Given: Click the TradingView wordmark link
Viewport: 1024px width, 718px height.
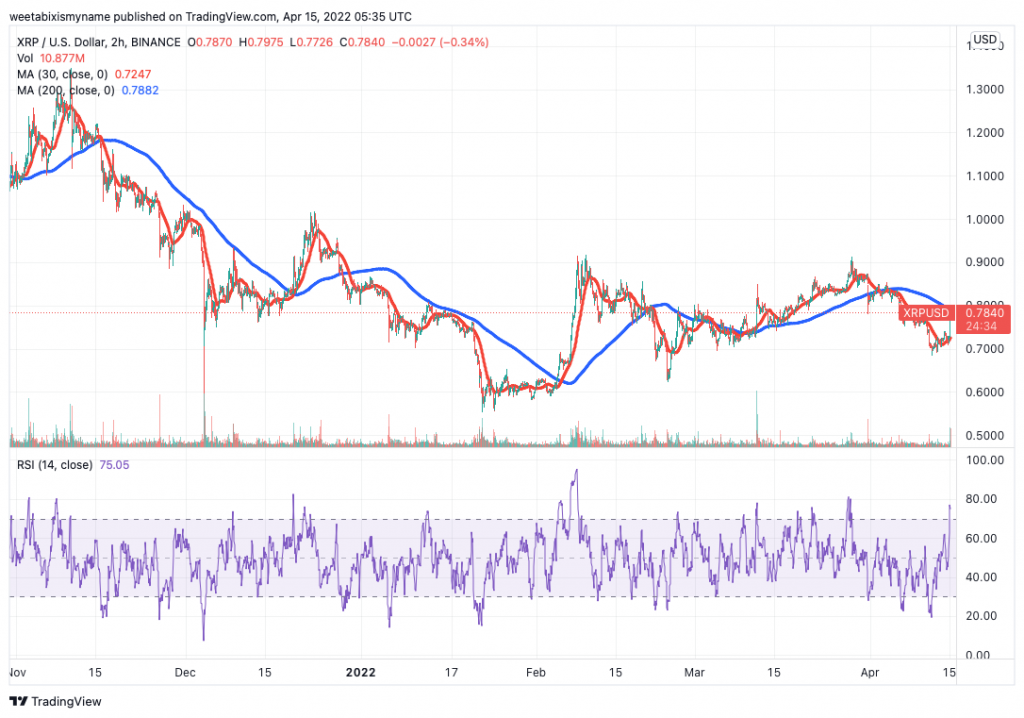Looking at the screenshot, I should tap(66, 701).
